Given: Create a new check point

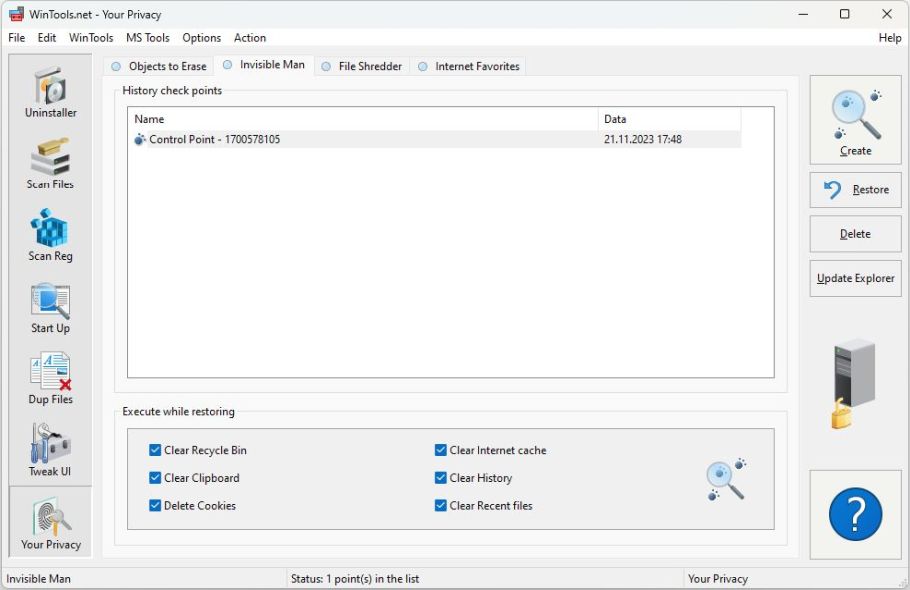Looking at the screenshot, I should tap(855, 121).
